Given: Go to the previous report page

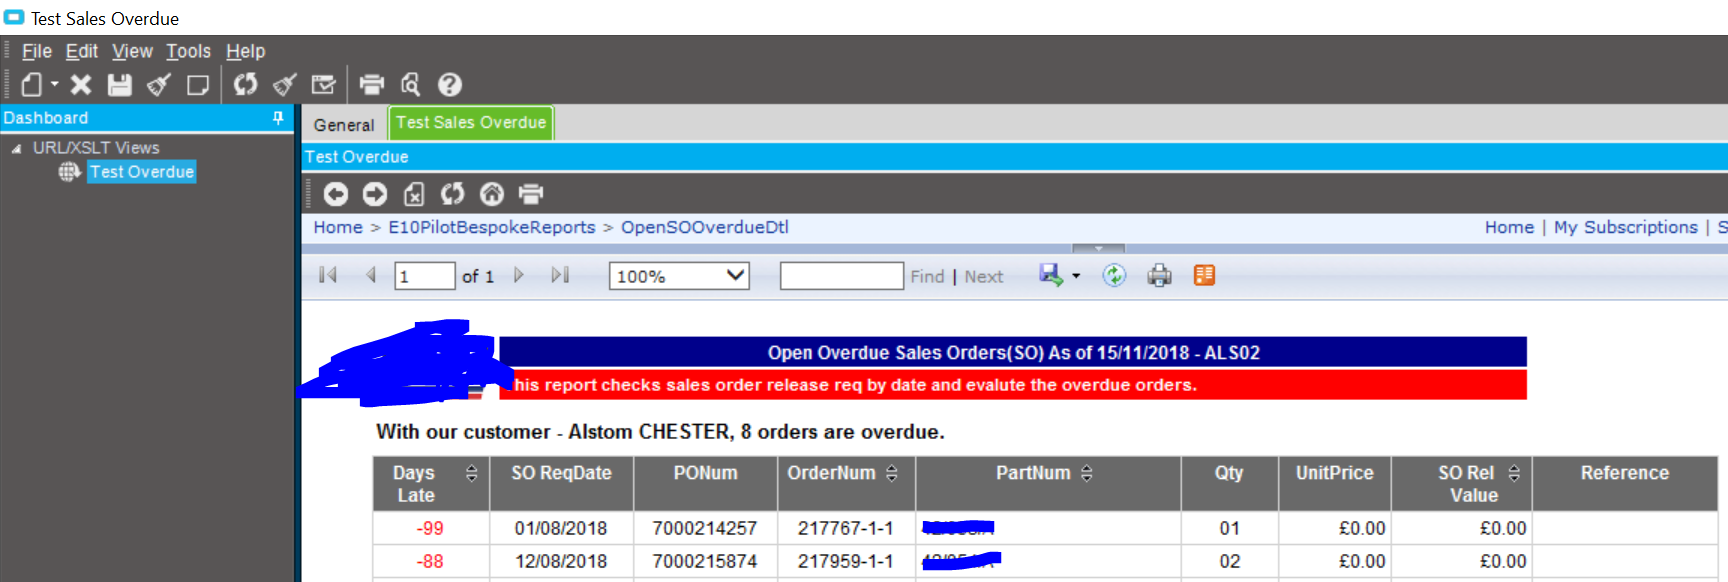Looking at the screenshot, I should click(x=371, y=275).
